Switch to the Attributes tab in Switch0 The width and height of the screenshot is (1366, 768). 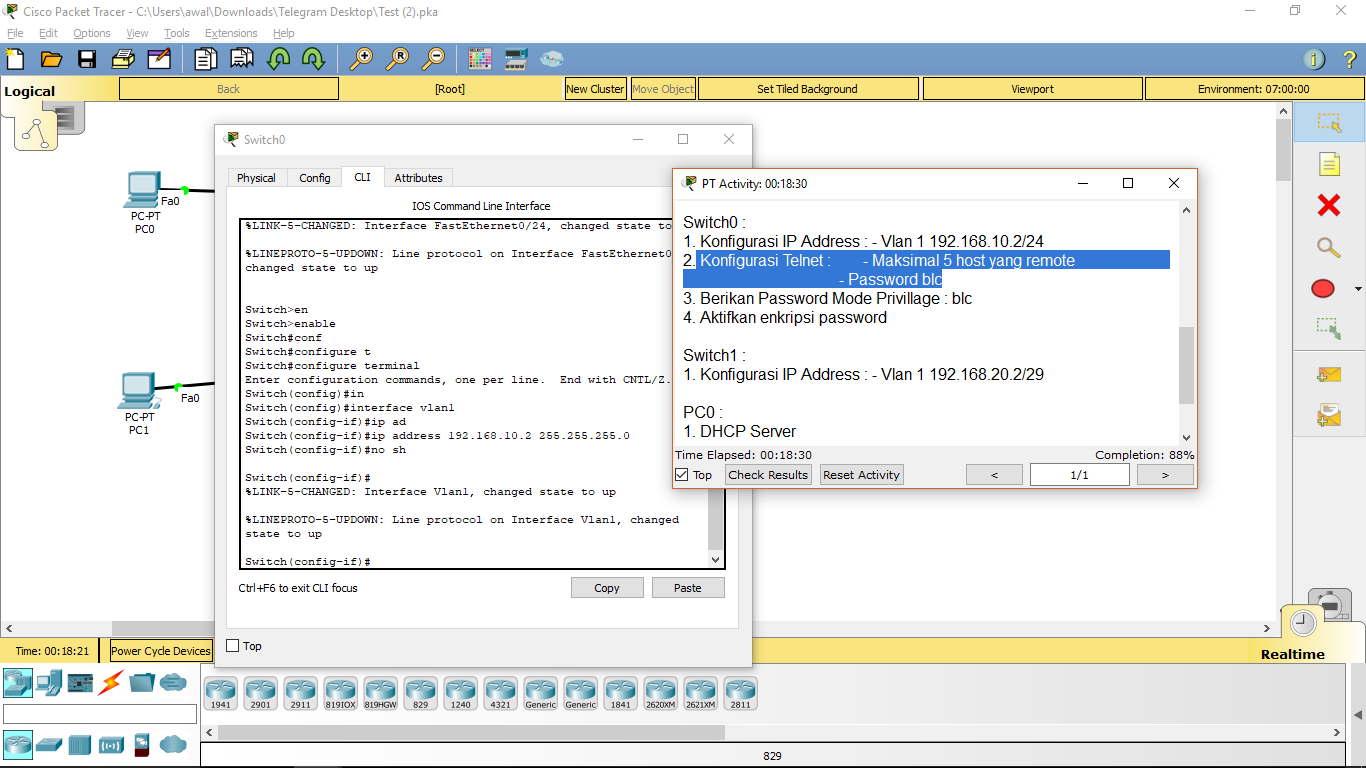pos(418,178)
